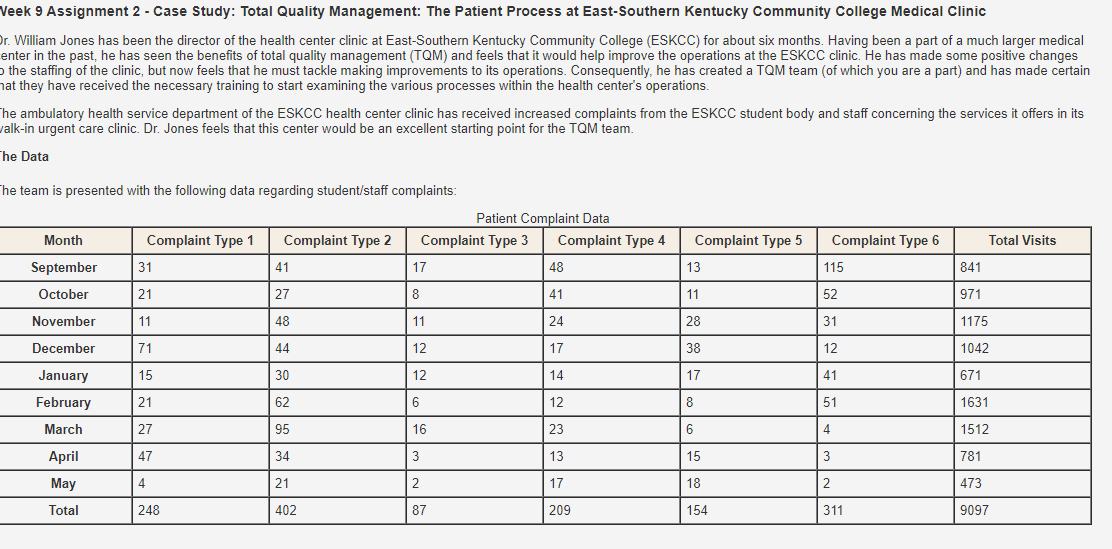The width and height of the screenshot is (1112, 549).
Task: Click the Patient Complaint Data caption
Action: click(543, 218)
